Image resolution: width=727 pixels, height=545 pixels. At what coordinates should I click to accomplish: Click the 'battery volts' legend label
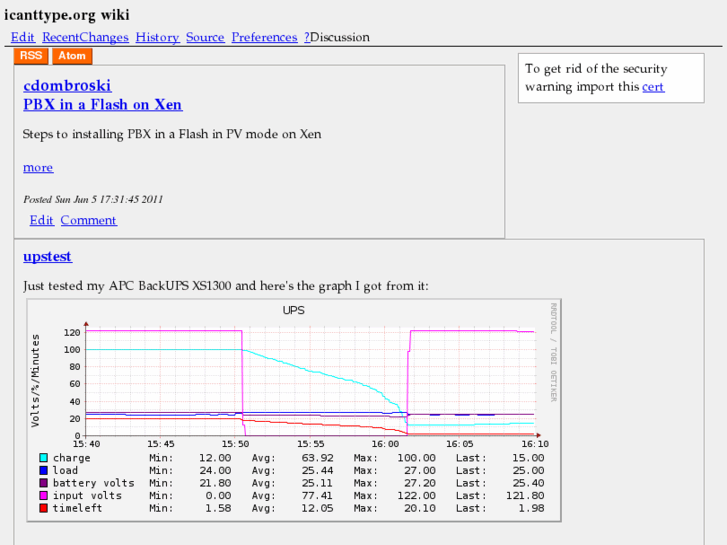(x=93, y=483)
